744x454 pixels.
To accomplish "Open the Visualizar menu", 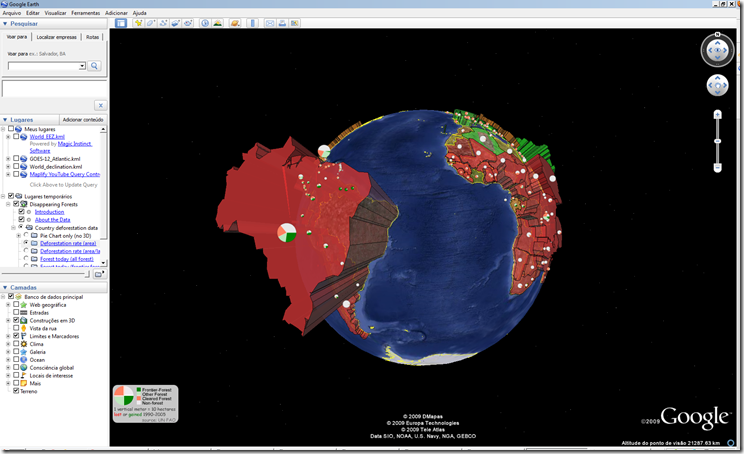I will (56, 13).
